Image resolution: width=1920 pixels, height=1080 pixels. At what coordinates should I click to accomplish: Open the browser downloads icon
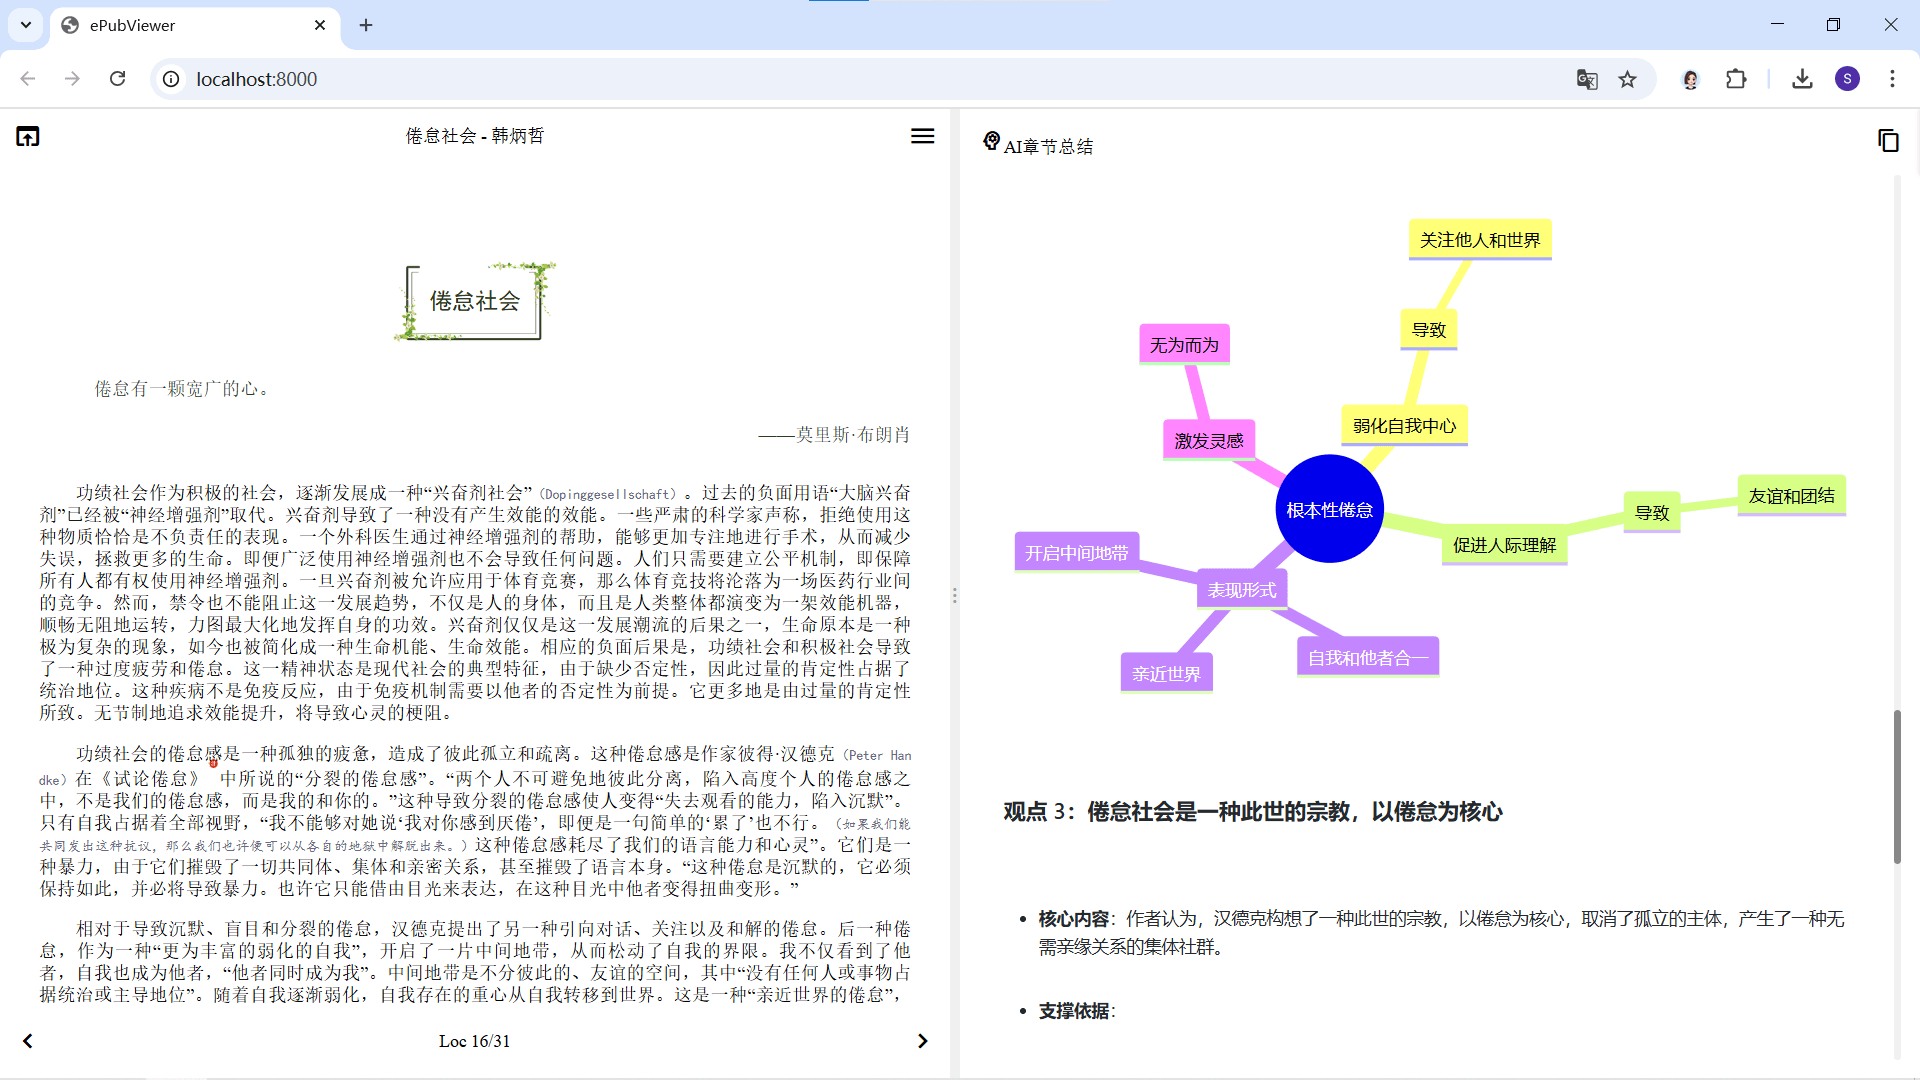(1802, 79)
